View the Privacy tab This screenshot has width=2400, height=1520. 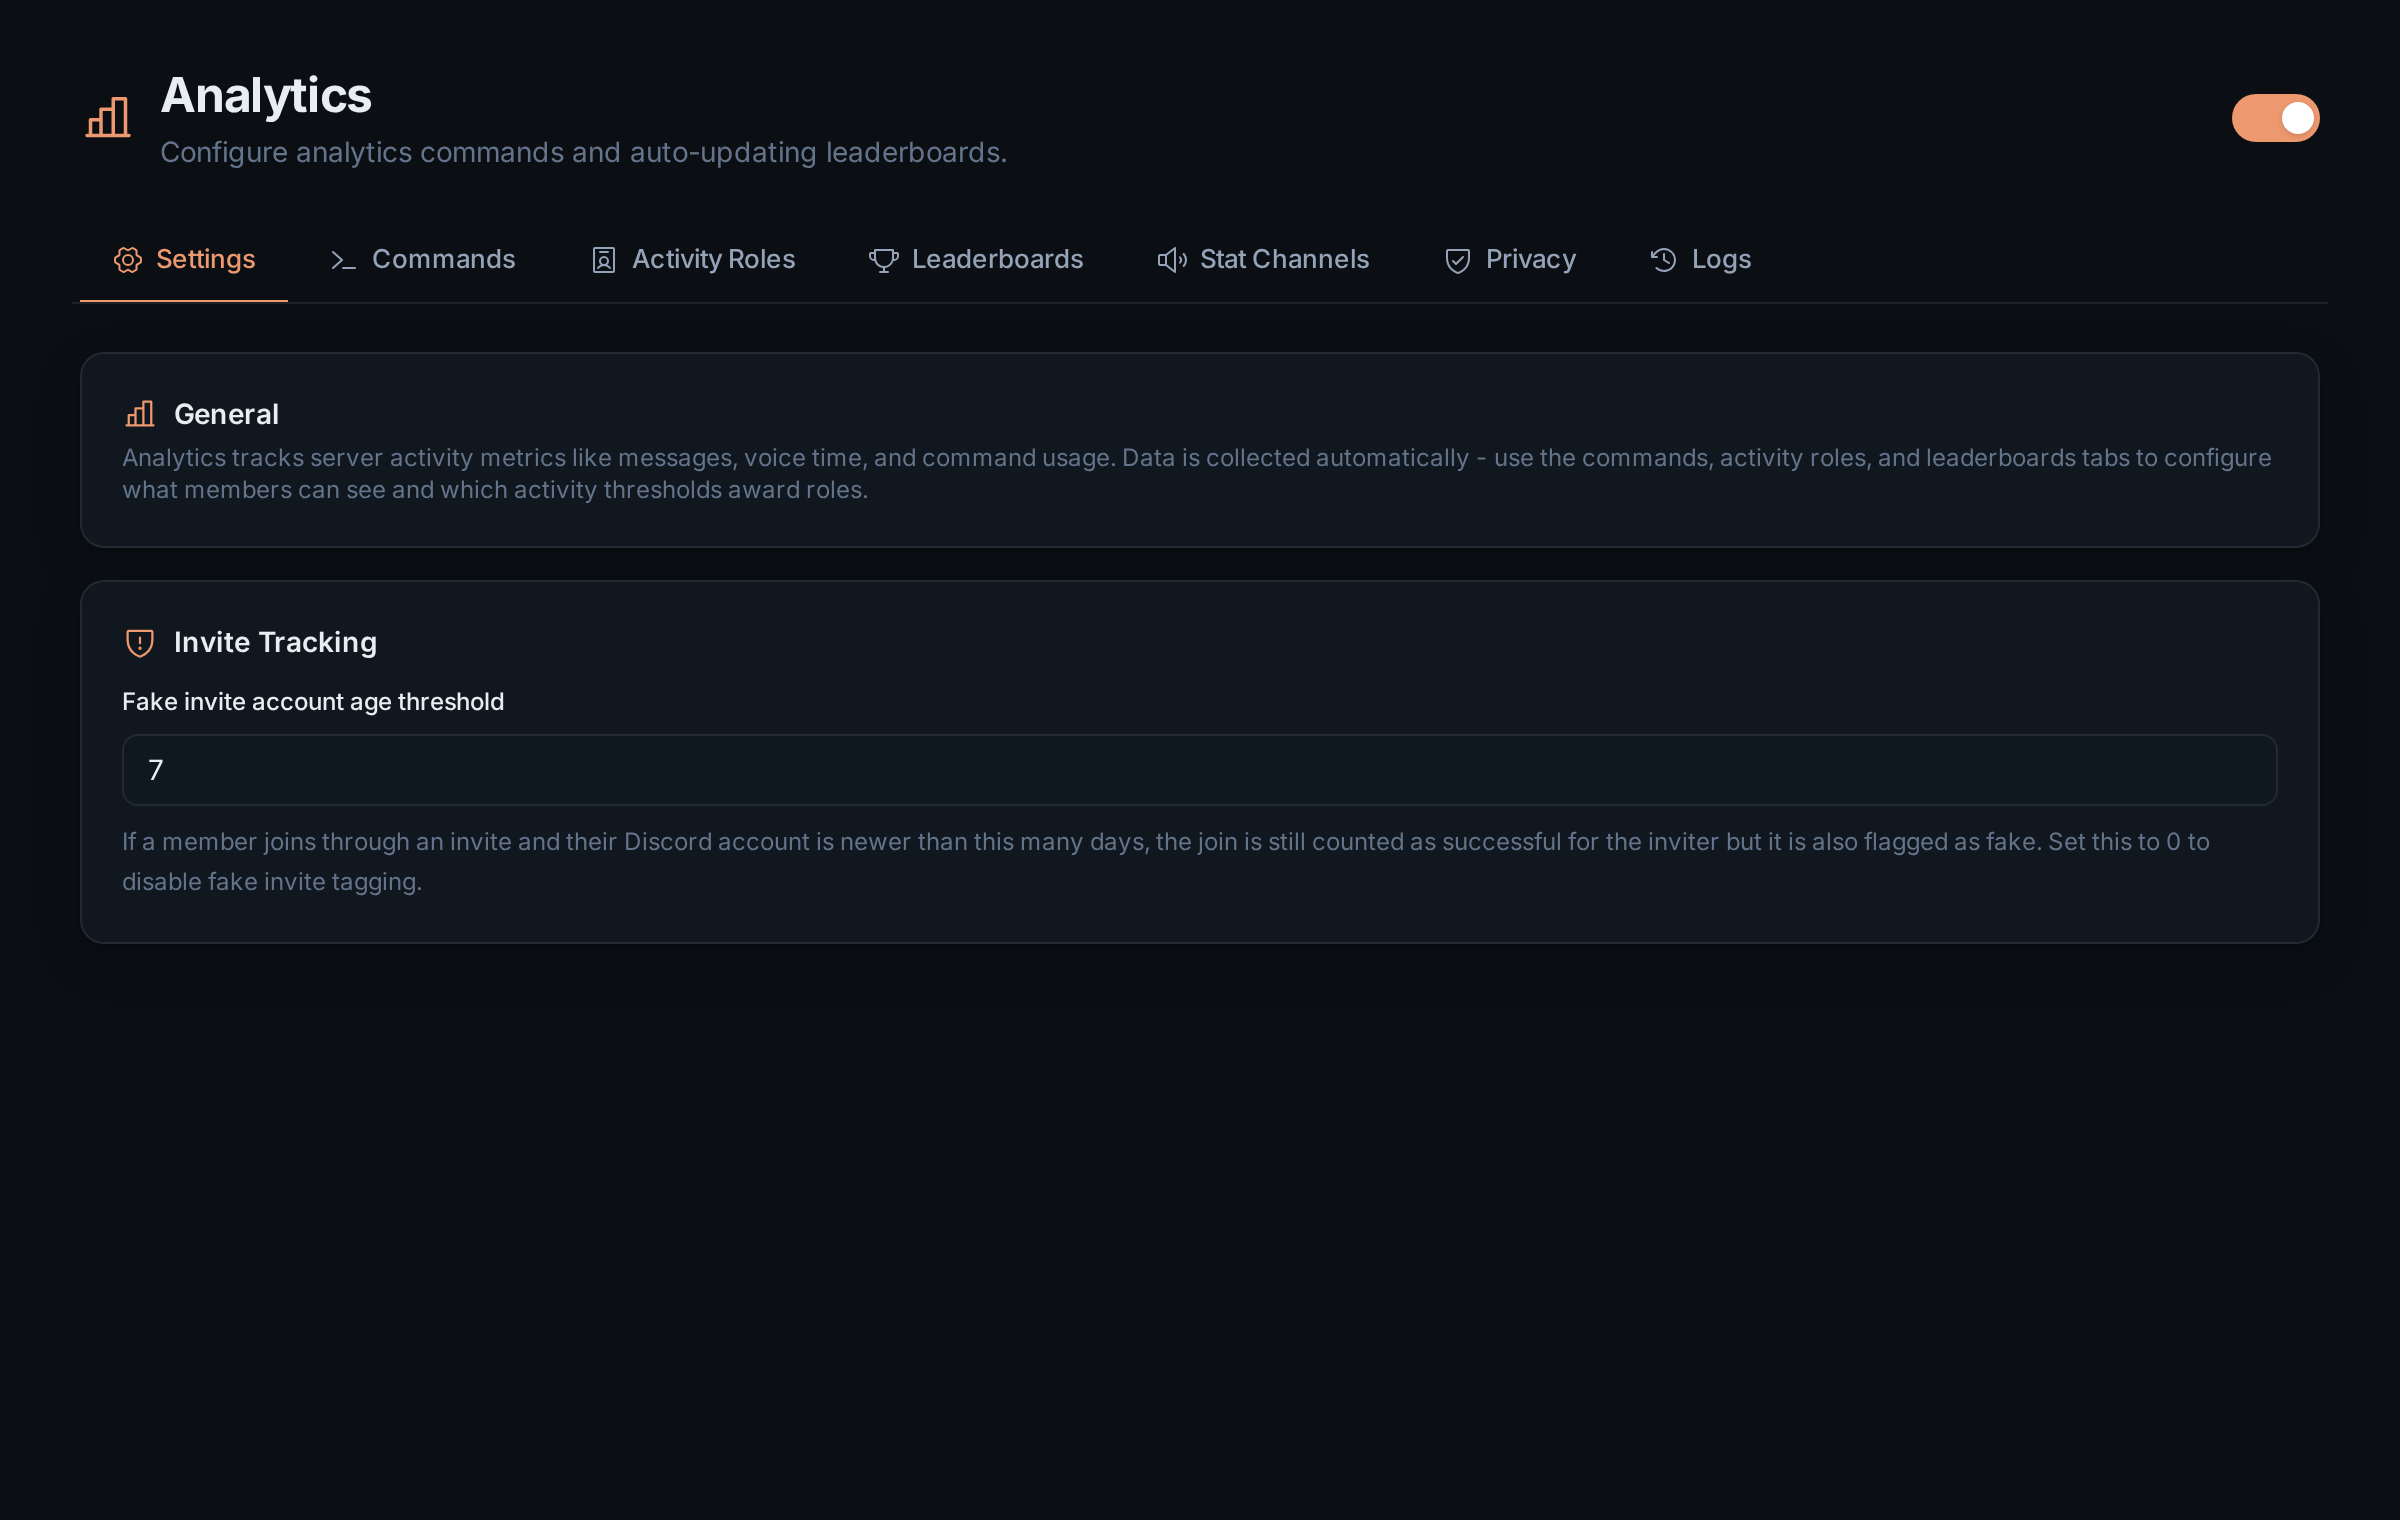(x=1510, y=260)
